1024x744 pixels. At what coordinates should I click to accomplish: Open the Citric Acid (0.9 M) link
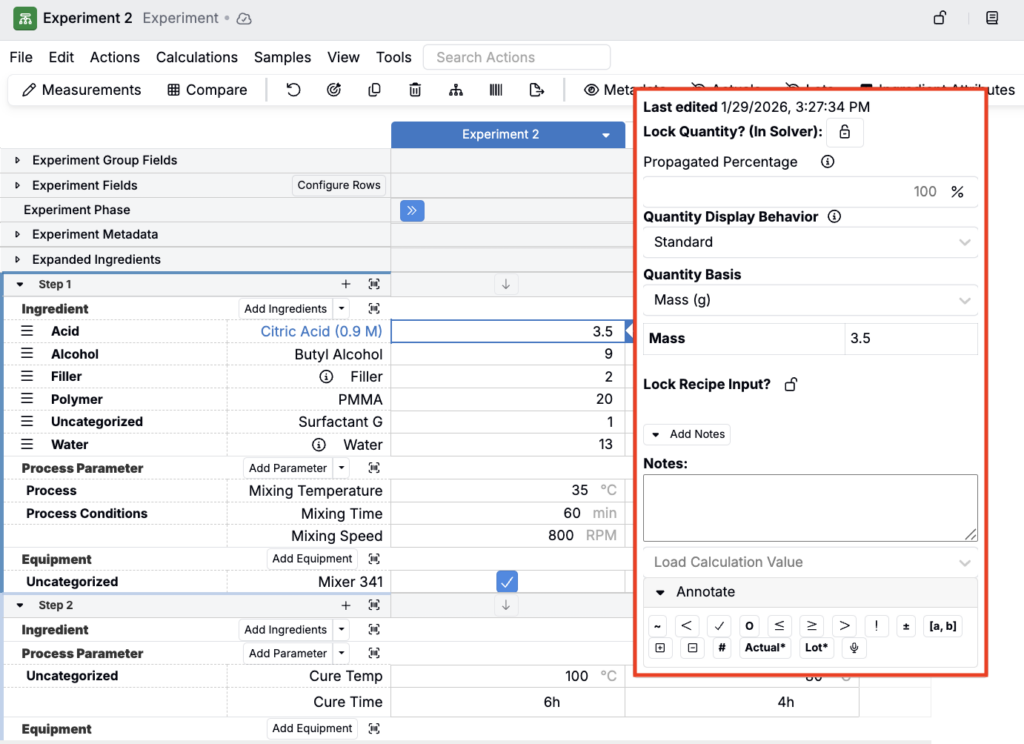(x=321, y=331)
